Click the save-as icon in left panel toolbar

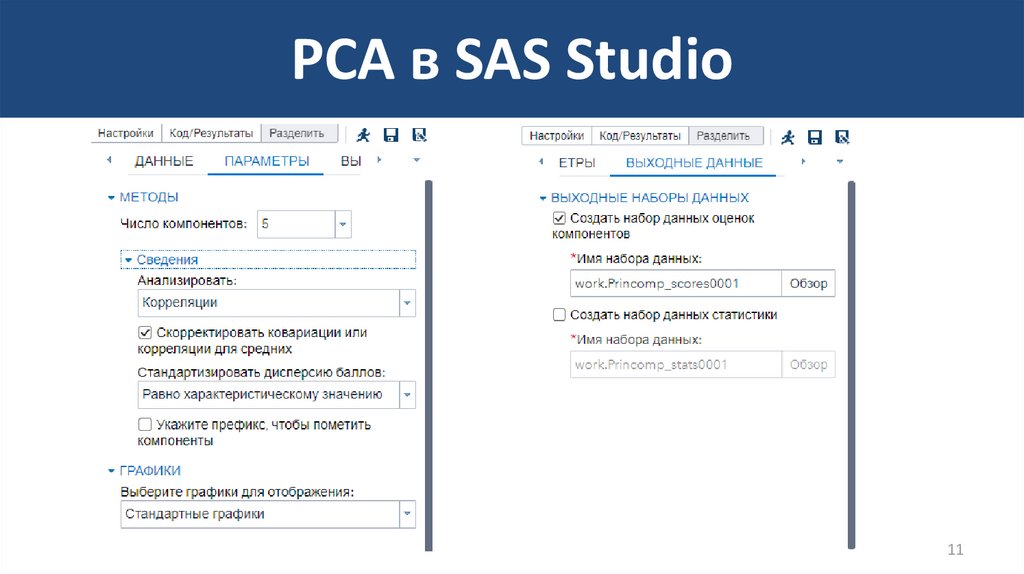[419, 135]
